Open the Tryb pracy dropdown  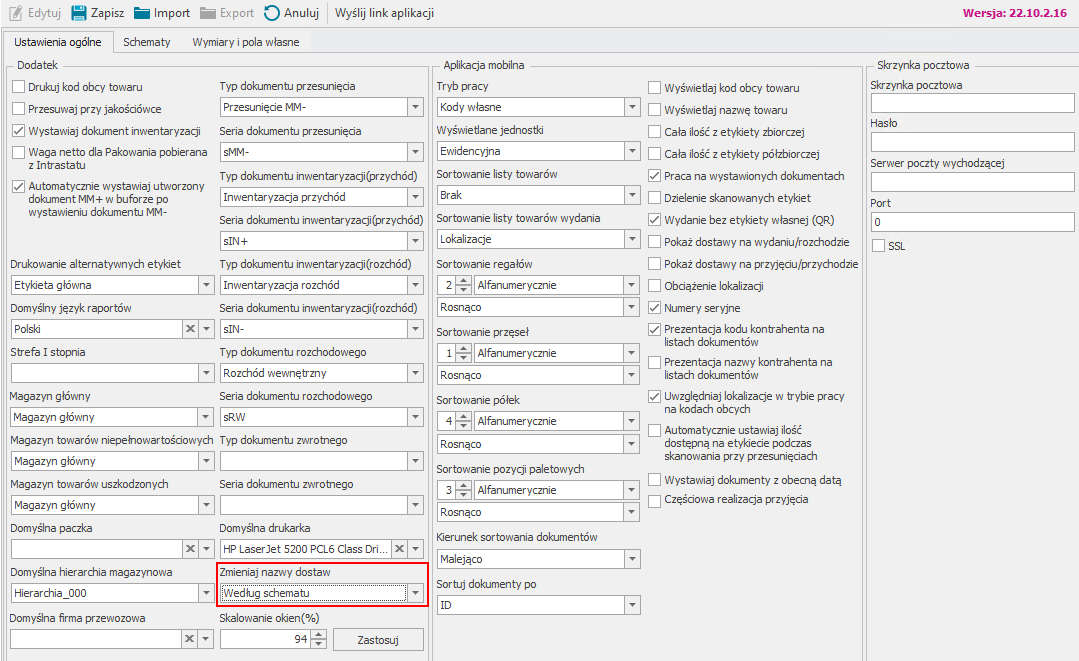pos(631,107)
